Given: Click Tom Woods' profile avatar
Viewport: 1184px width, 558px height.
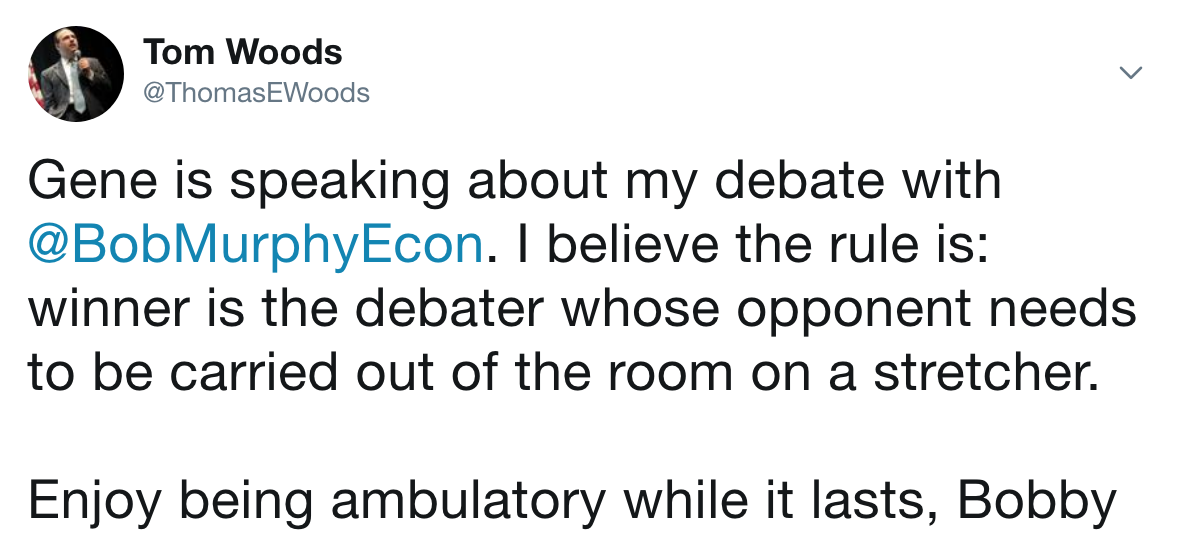Looking at the screenshot, I should tap(76, 73).
